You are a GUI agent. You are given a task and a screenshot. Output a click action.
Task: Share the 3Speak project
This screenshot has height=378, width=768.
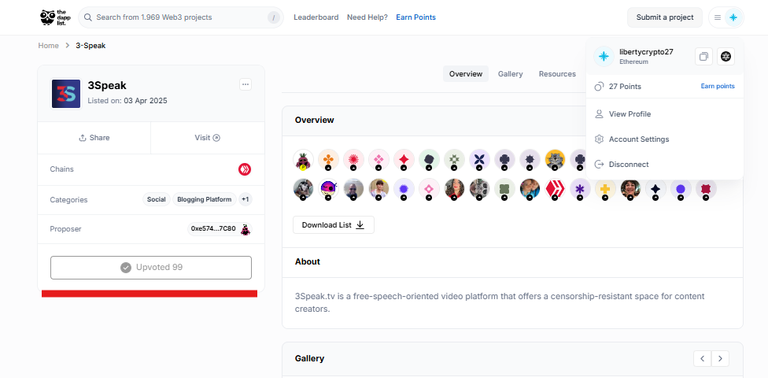(94, 138)
